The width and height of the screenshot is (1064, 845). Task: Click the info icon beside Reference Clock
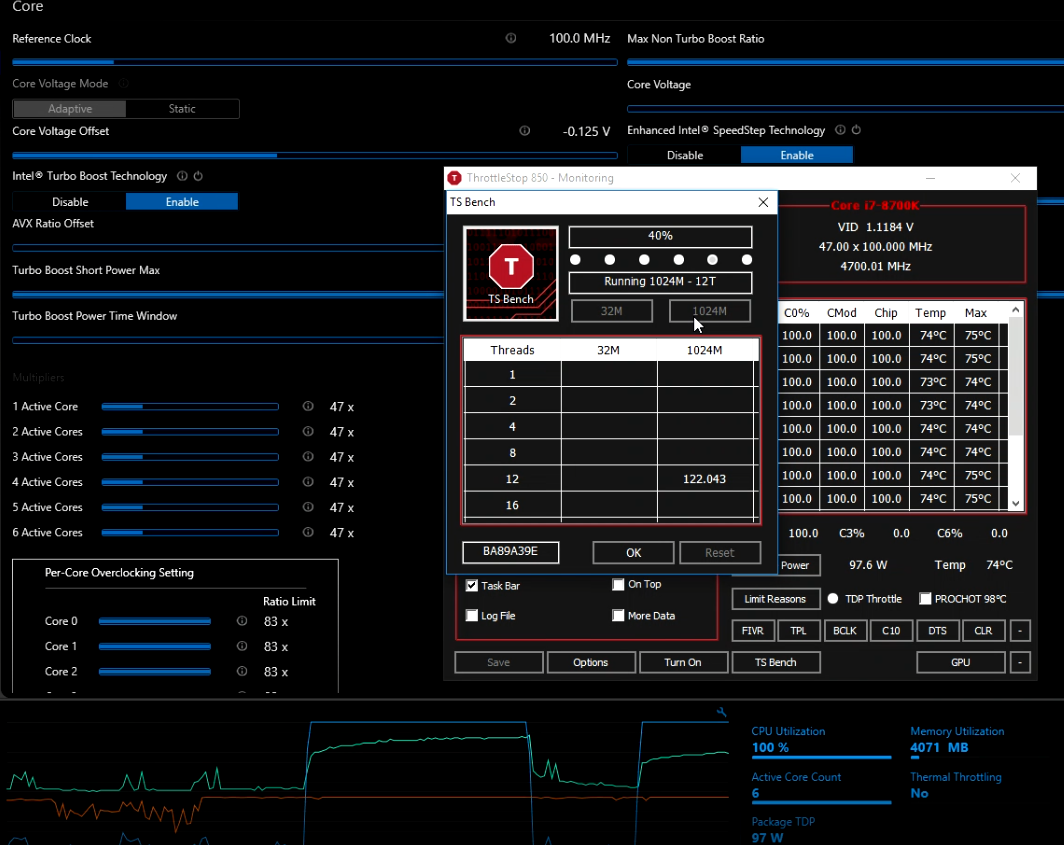[511, 38]
